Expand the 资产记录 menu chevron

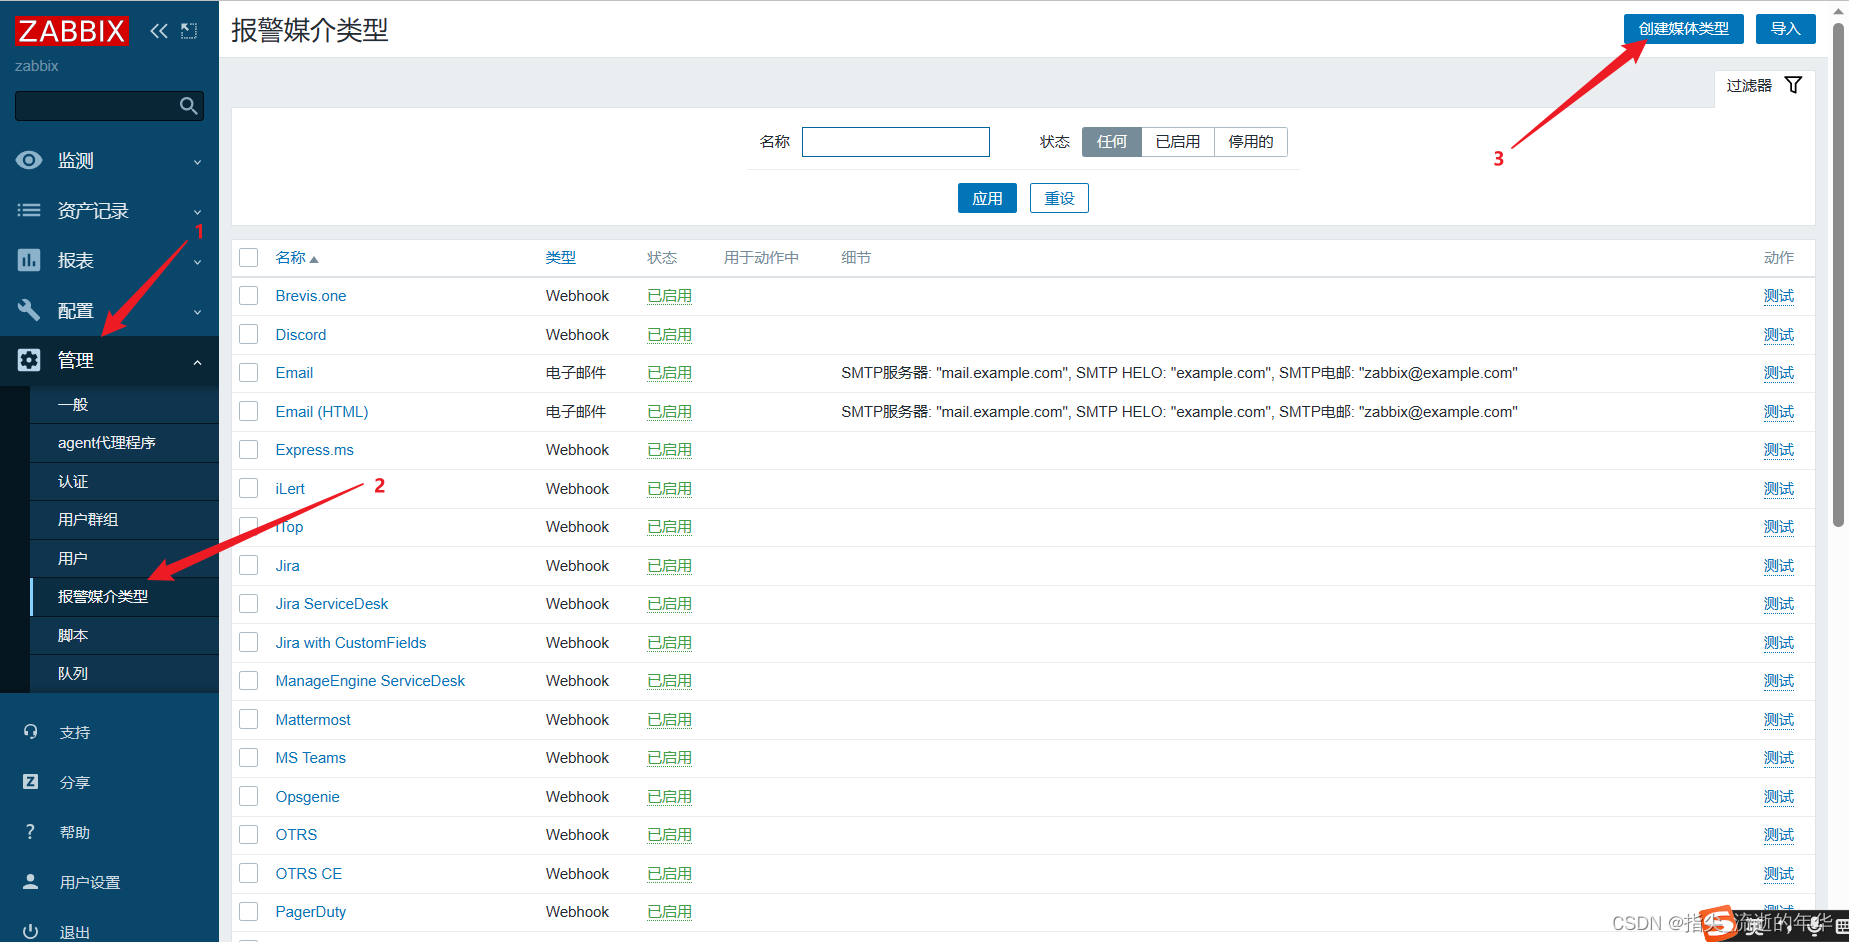(x=197, y=212)
